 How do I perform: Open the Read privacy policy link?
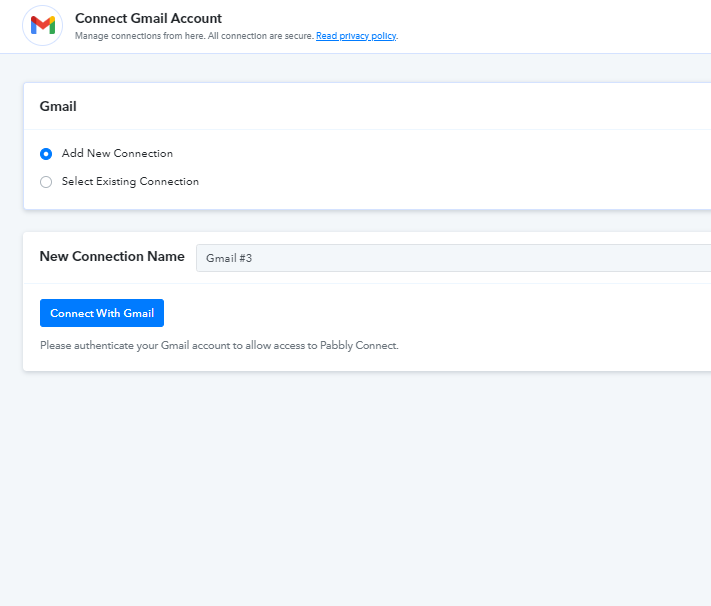click(356, 36)
